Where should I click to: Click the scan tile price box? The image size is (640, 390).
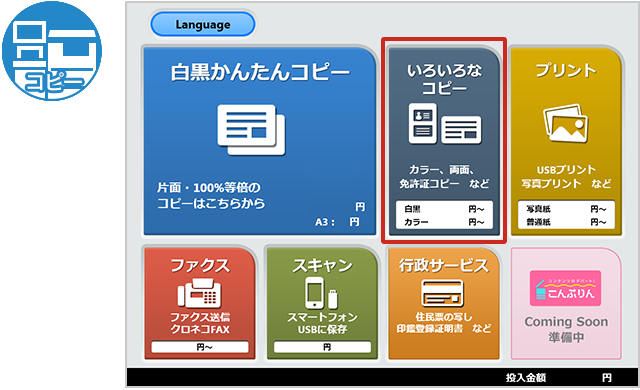(322, 347)
